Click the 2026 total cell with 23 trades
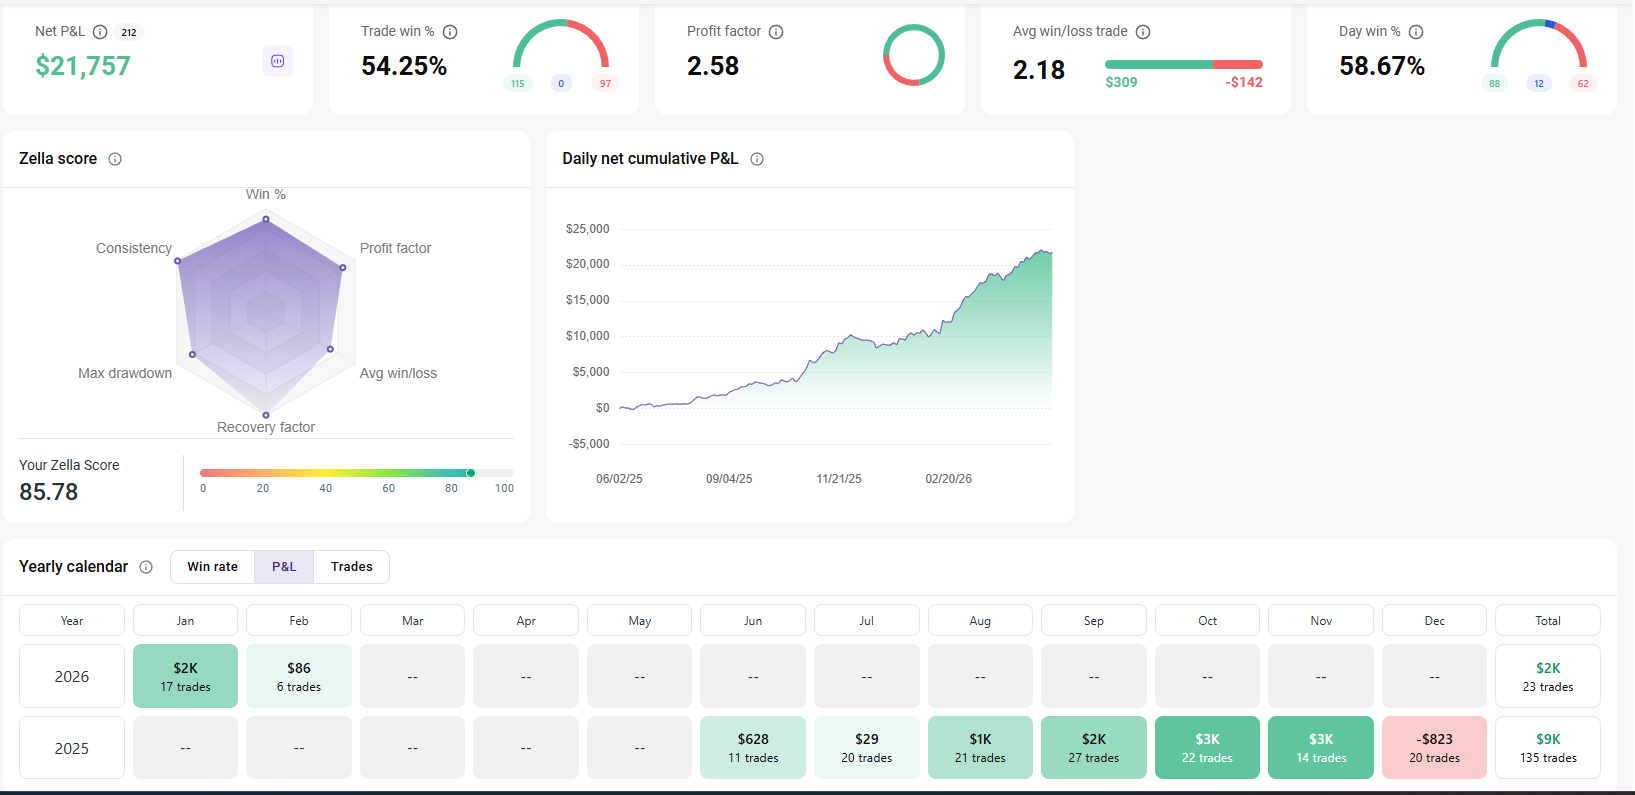This screenshot has width=1635, height=795. pos(1548,676)
